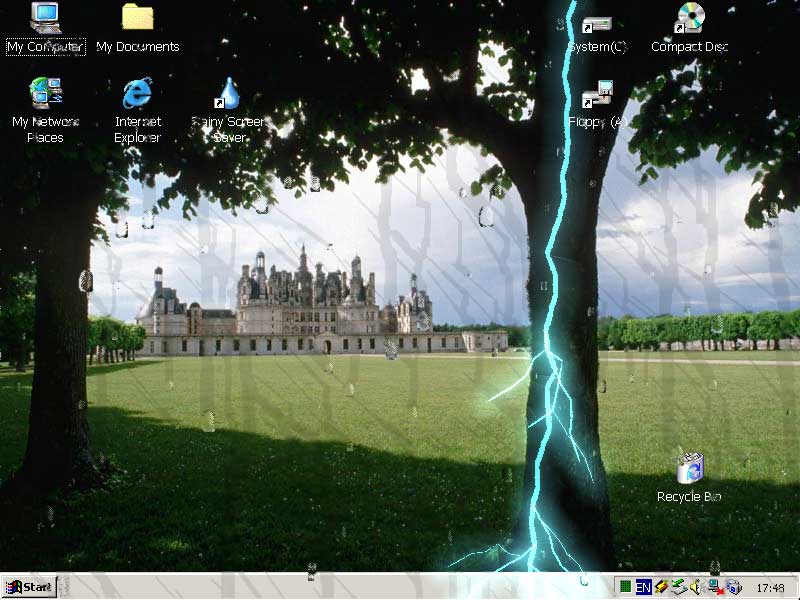Click the 17:48 taskbar clock
This screenshot has height=600, width=800.
pyautogui.click(x=770, y=588)
